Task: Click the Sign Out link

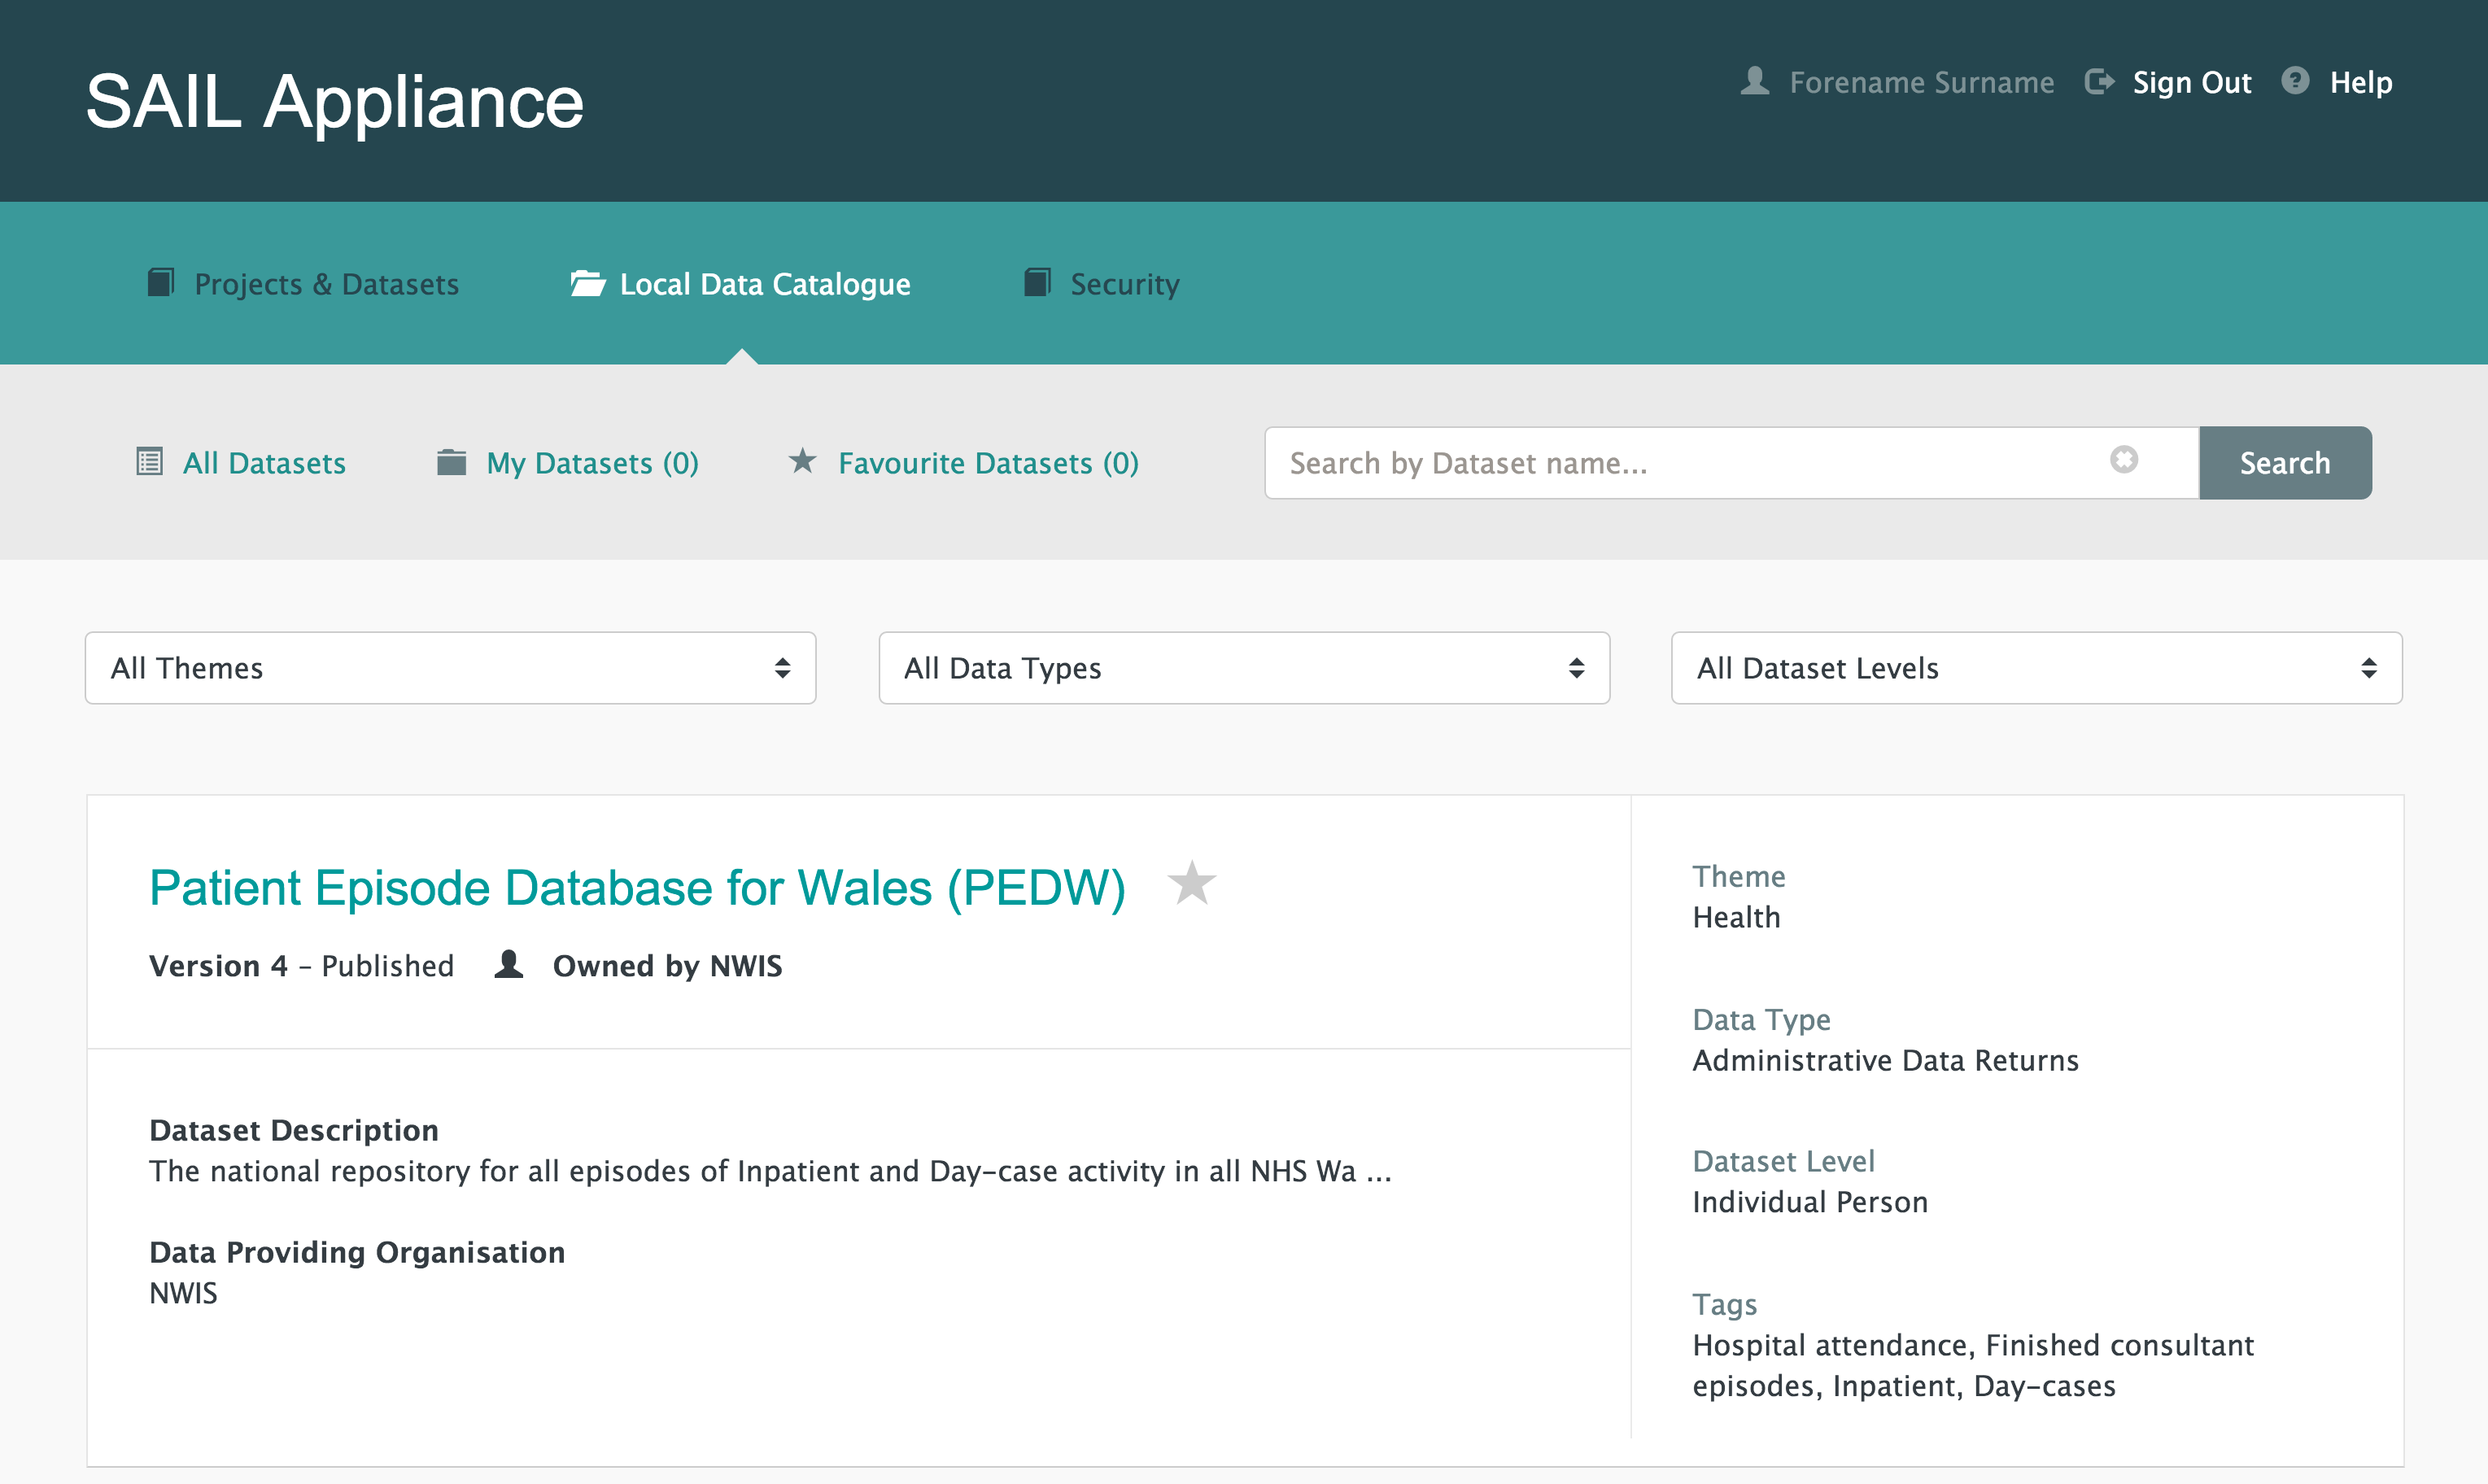Action: (x=2191, y=82)
